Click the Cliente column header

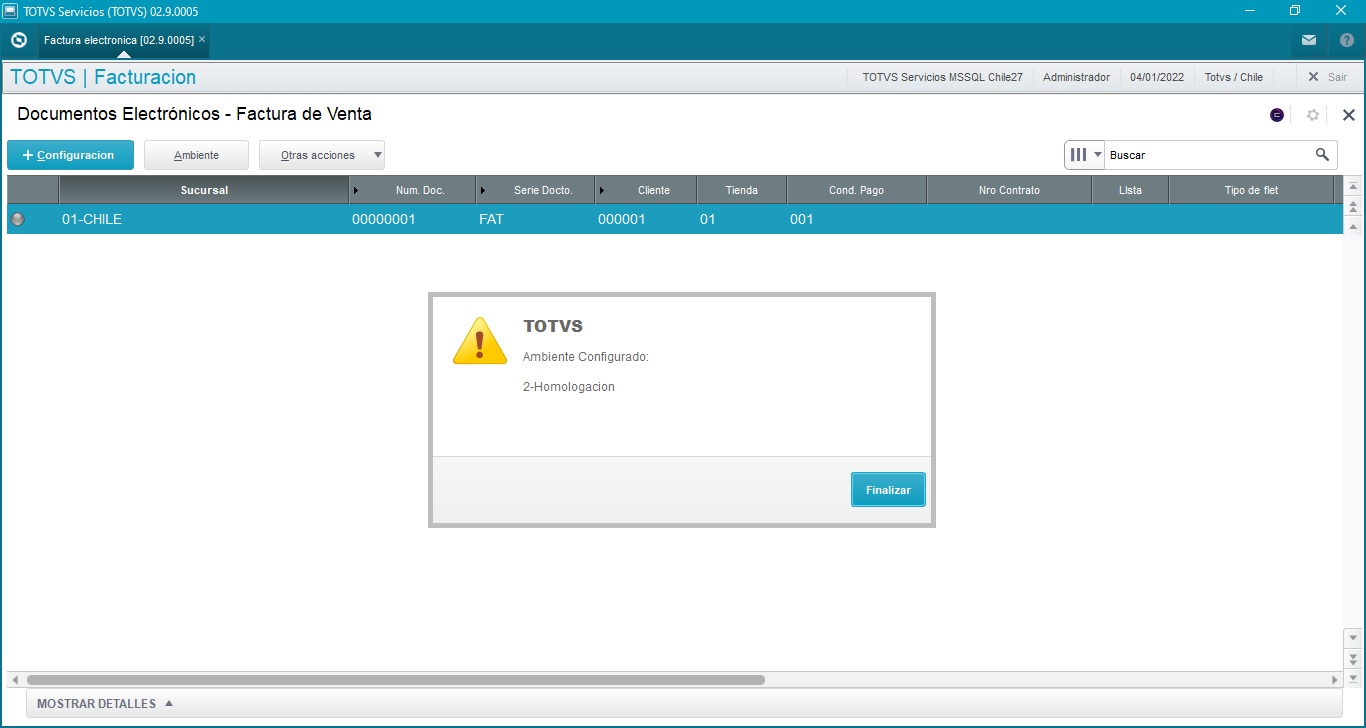(x=646, y=190)
